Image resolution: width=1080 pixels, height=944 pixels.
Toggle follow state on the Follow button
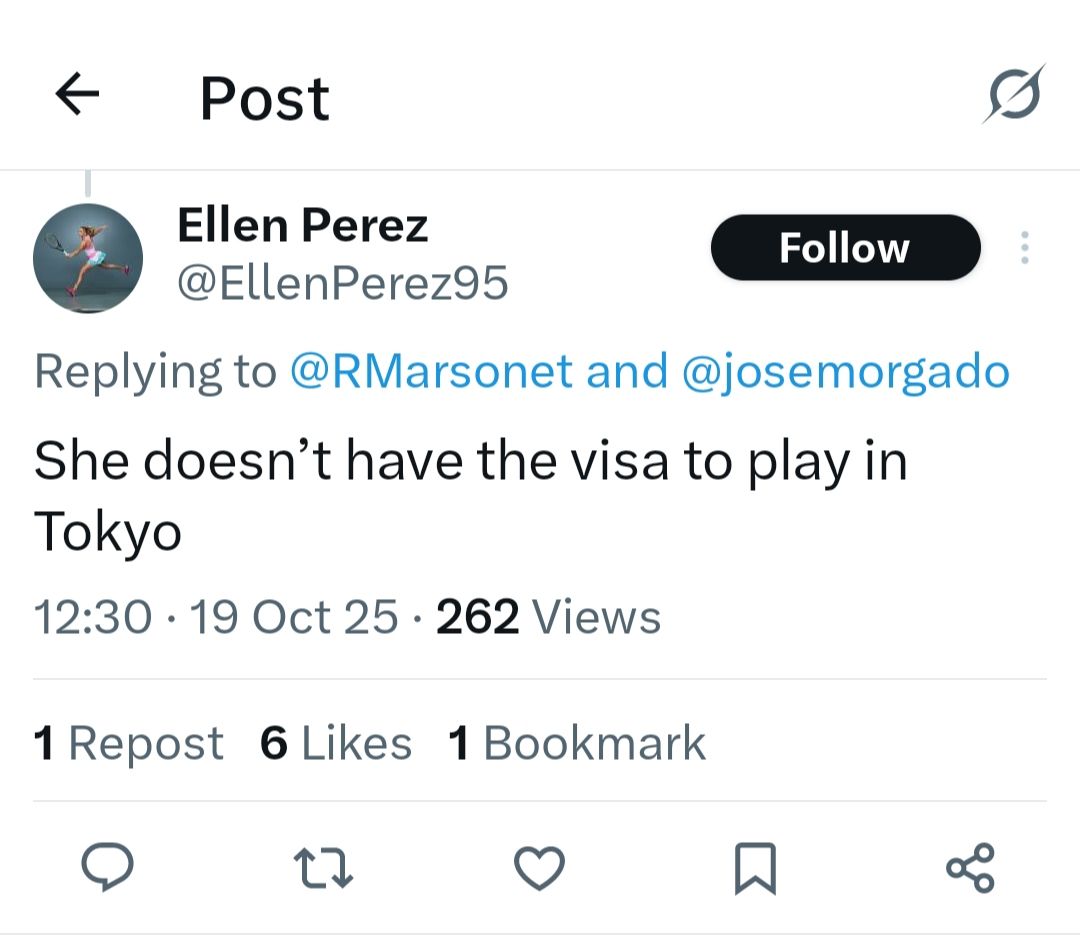click(845, 247)
